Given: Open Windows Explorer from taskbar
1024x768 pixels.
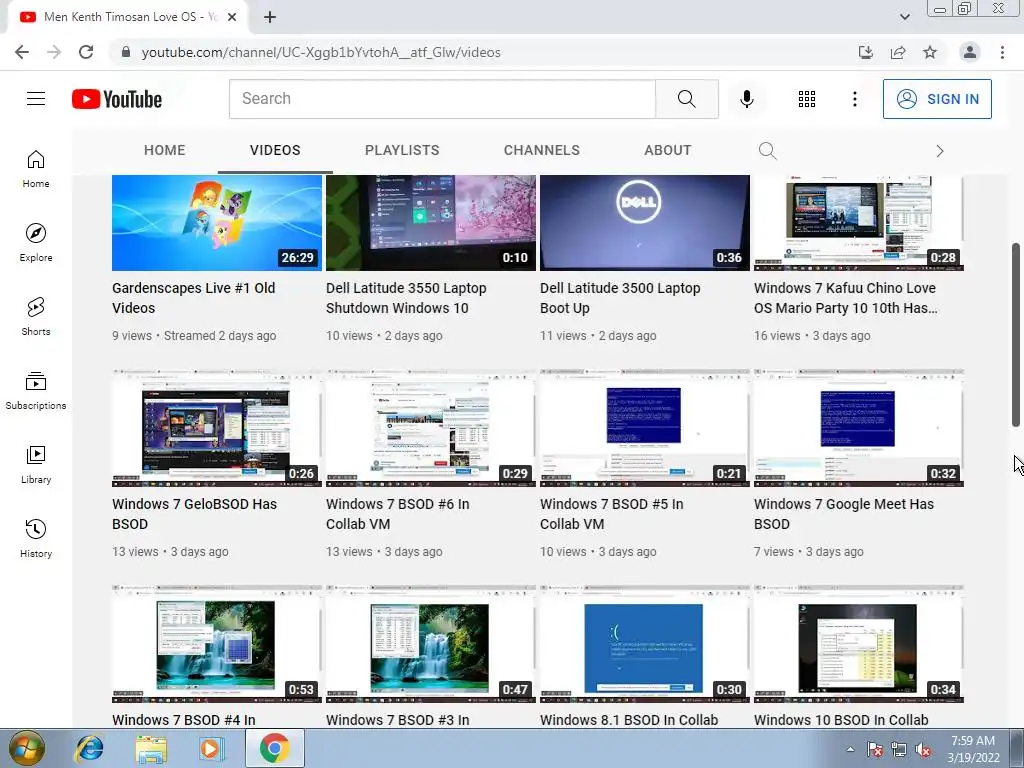Looking at the screenshot, I should click(151, 748).
